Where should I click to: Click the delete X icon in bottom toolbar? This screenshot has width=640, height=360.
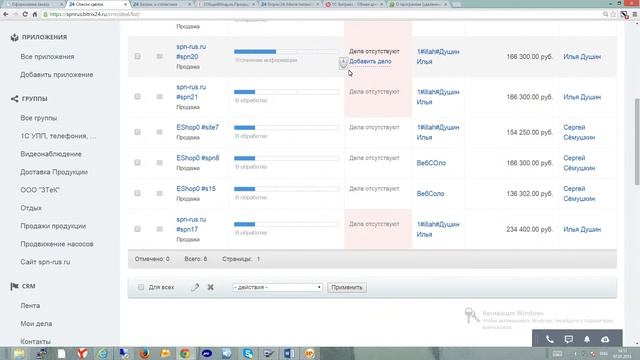pos(211,287)
